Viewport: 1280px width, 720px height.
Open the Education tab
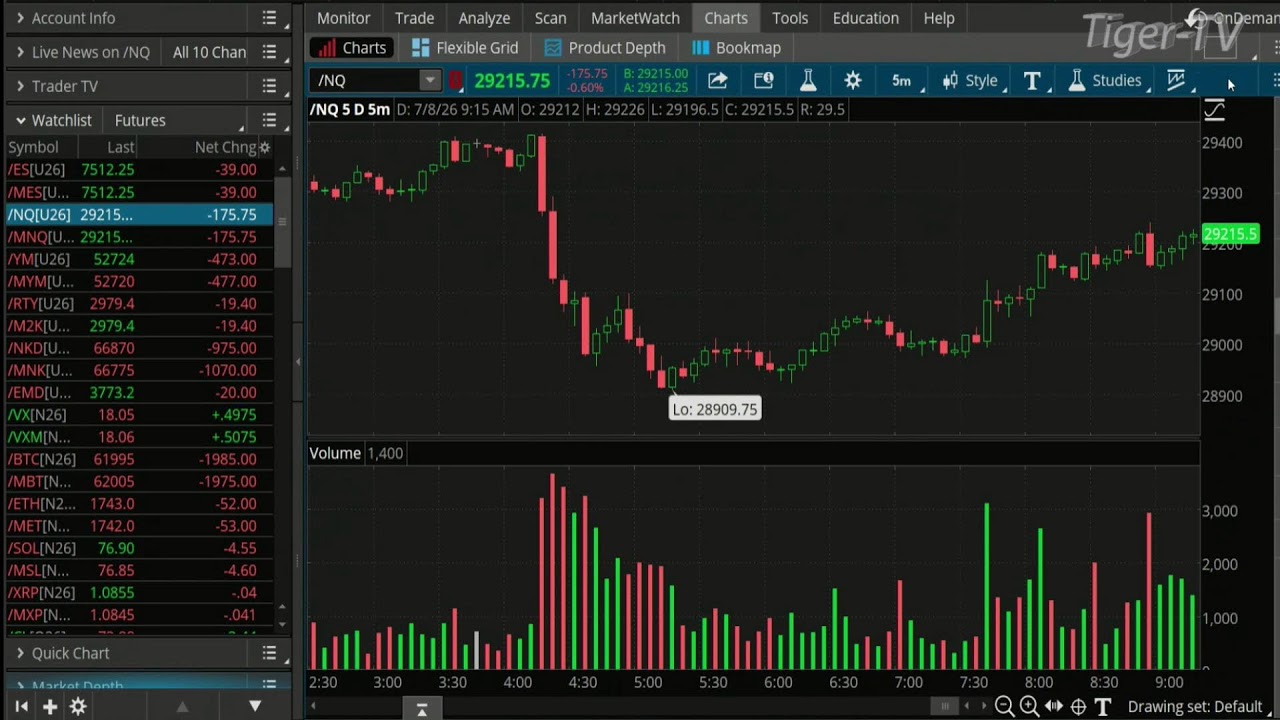tap(866, 18)
